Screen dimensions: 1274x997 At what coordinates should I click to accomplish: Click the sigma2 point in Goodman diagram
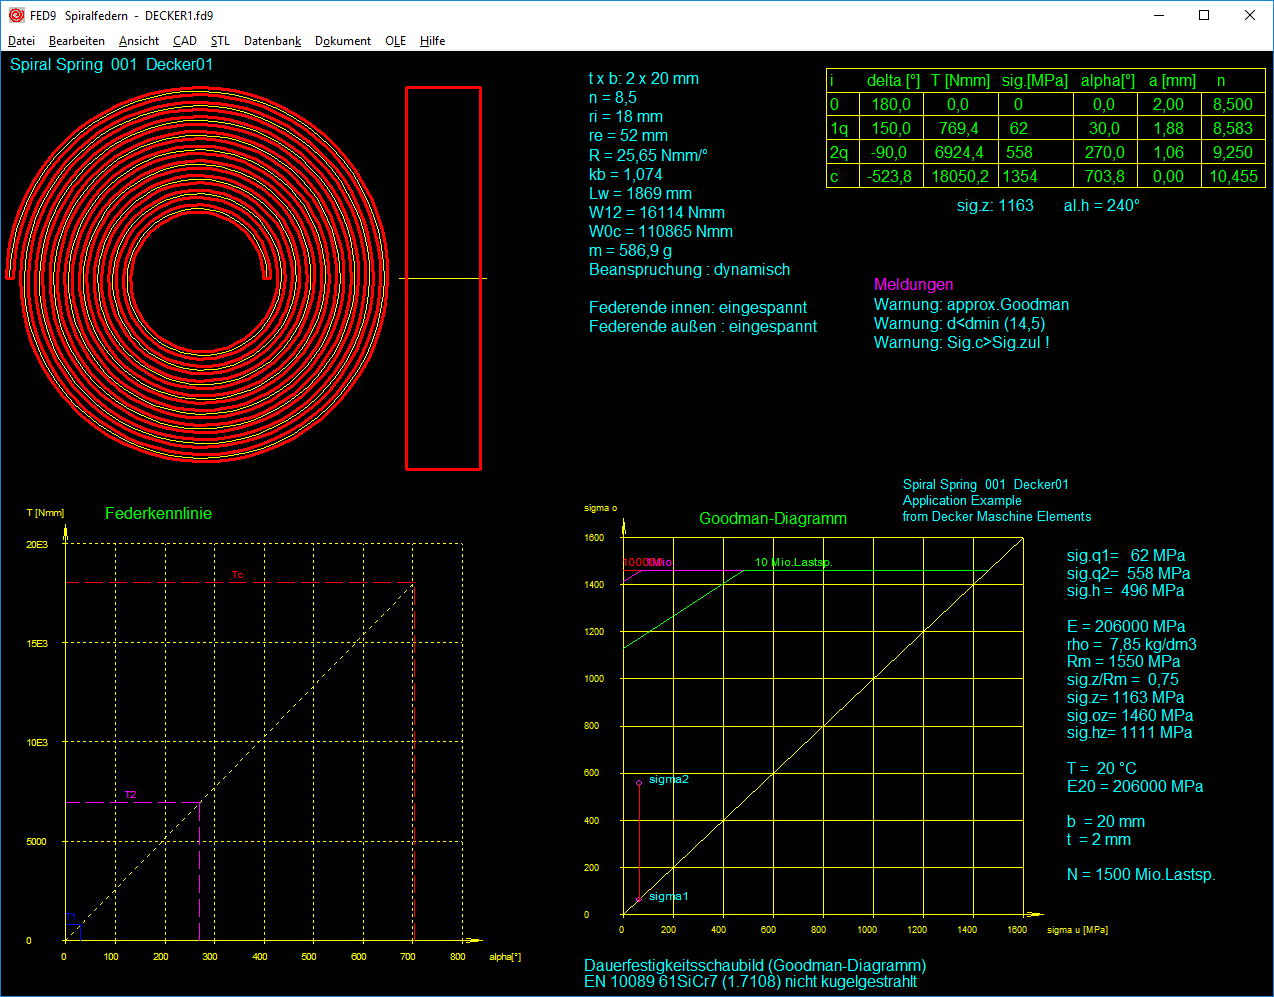coord(639,783)
